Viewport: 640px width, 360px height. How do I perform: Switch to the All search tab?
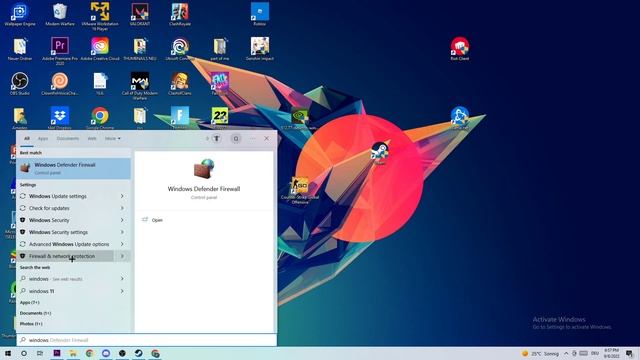[x=27, y=139]
